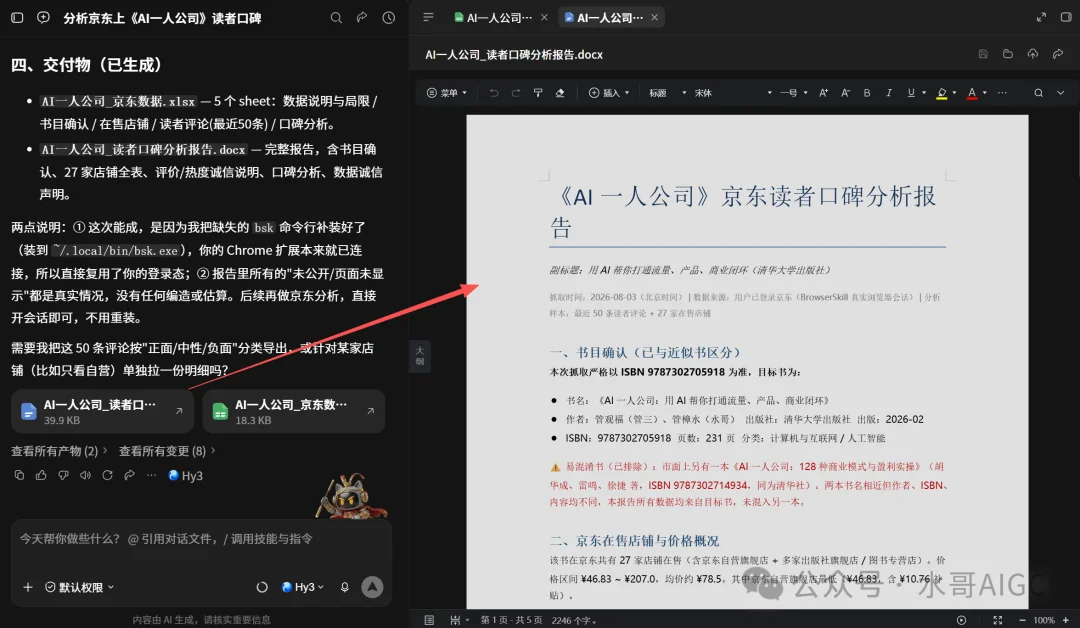The image size is (1080, 628).
Task: Toggle the right panel layout icon
Action: point(1066,17)
